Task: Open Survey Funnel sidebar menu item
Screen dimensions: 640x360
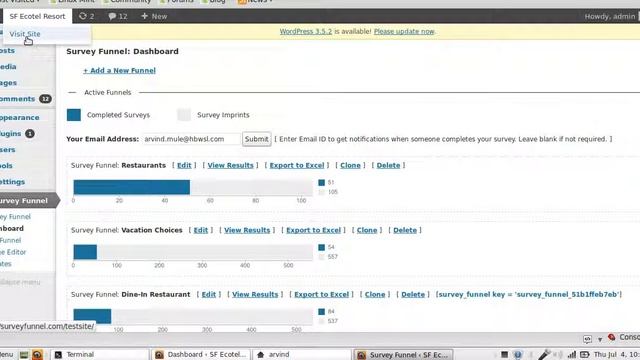Action: coord(27,200)
